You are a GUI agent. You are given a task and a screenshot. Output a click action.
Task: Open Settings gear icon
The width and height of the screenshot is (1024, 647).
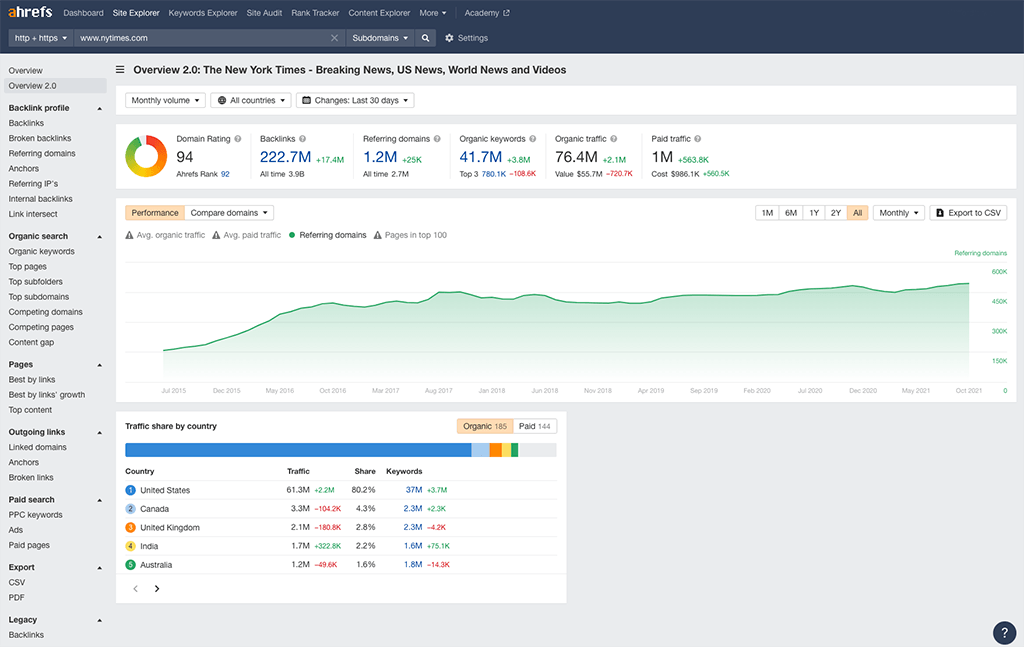[449, 38]
